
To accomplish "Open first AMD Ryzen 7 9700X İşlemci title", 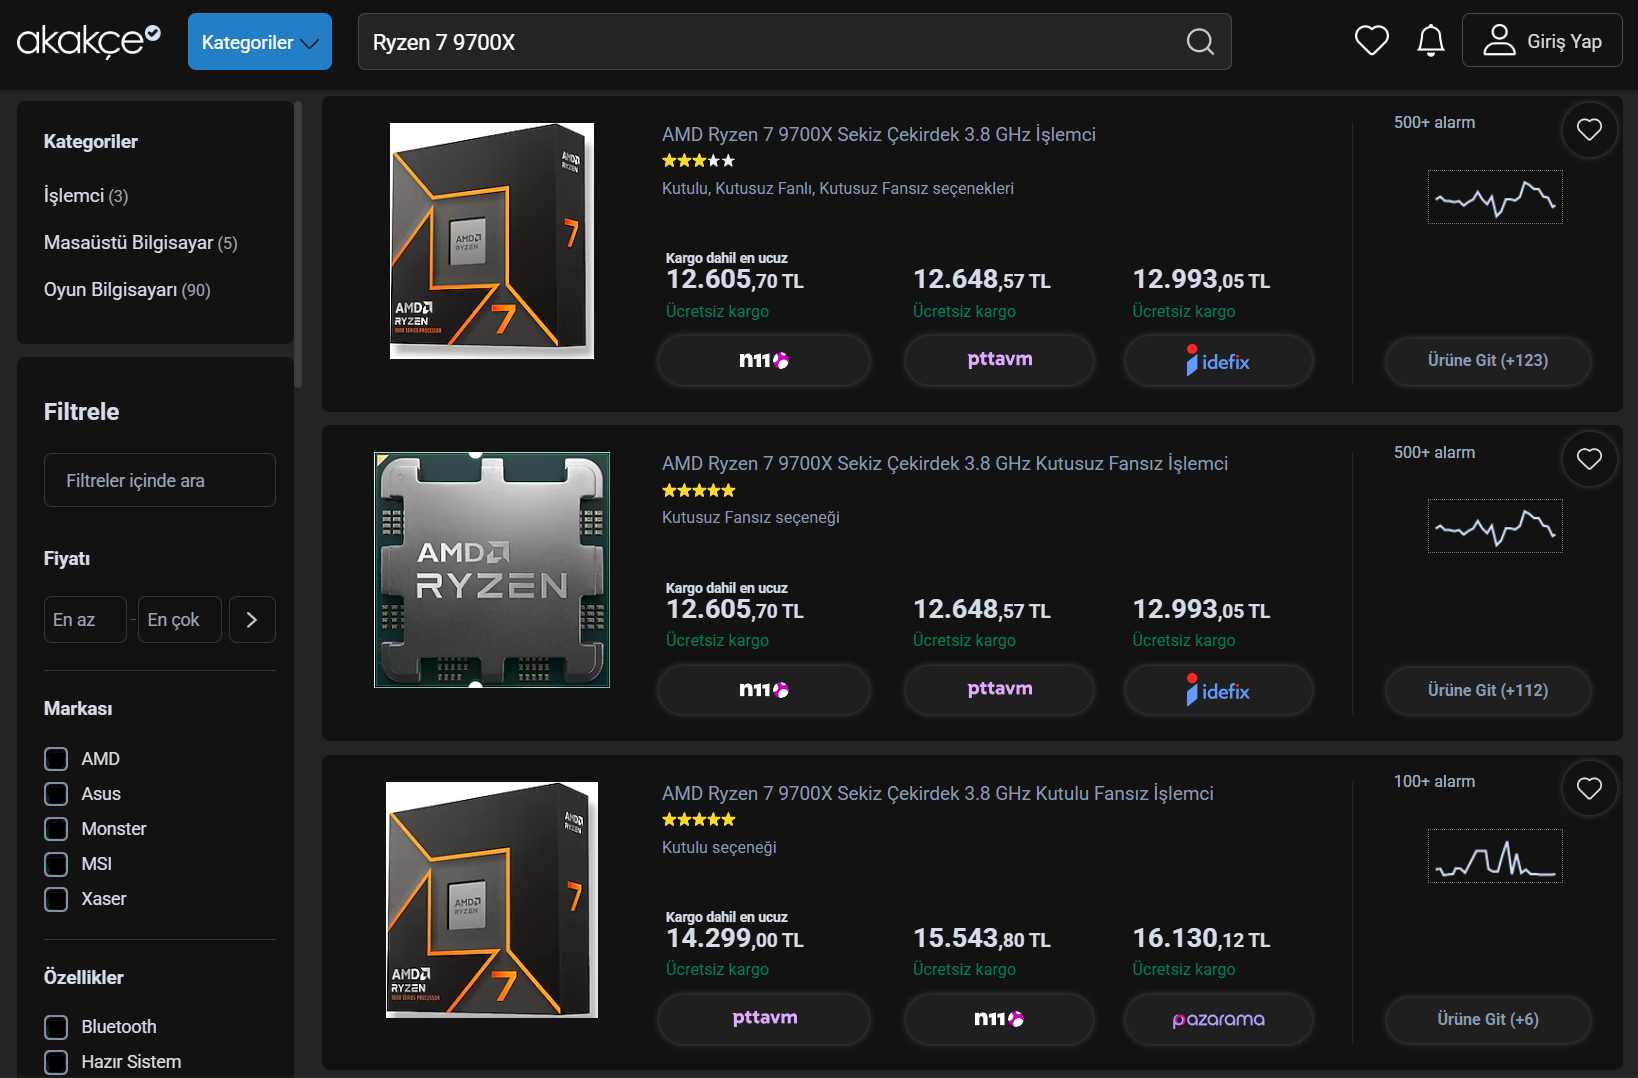I will click(x=879, y=134).
